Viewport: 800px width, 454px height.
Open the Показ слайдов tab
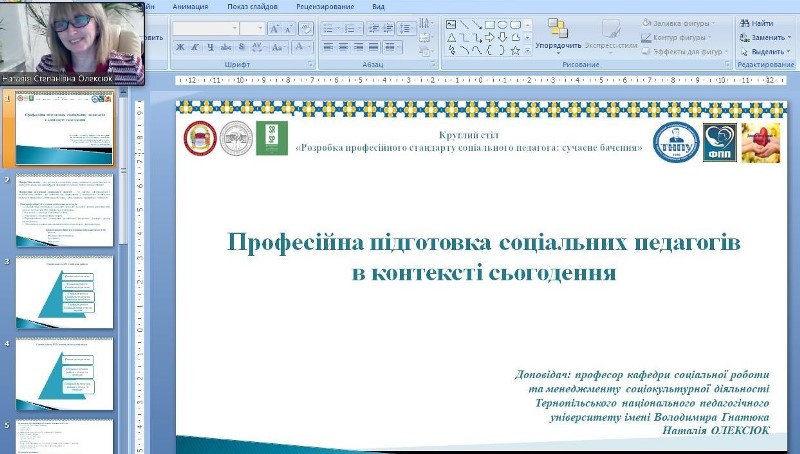pos(253,7)
